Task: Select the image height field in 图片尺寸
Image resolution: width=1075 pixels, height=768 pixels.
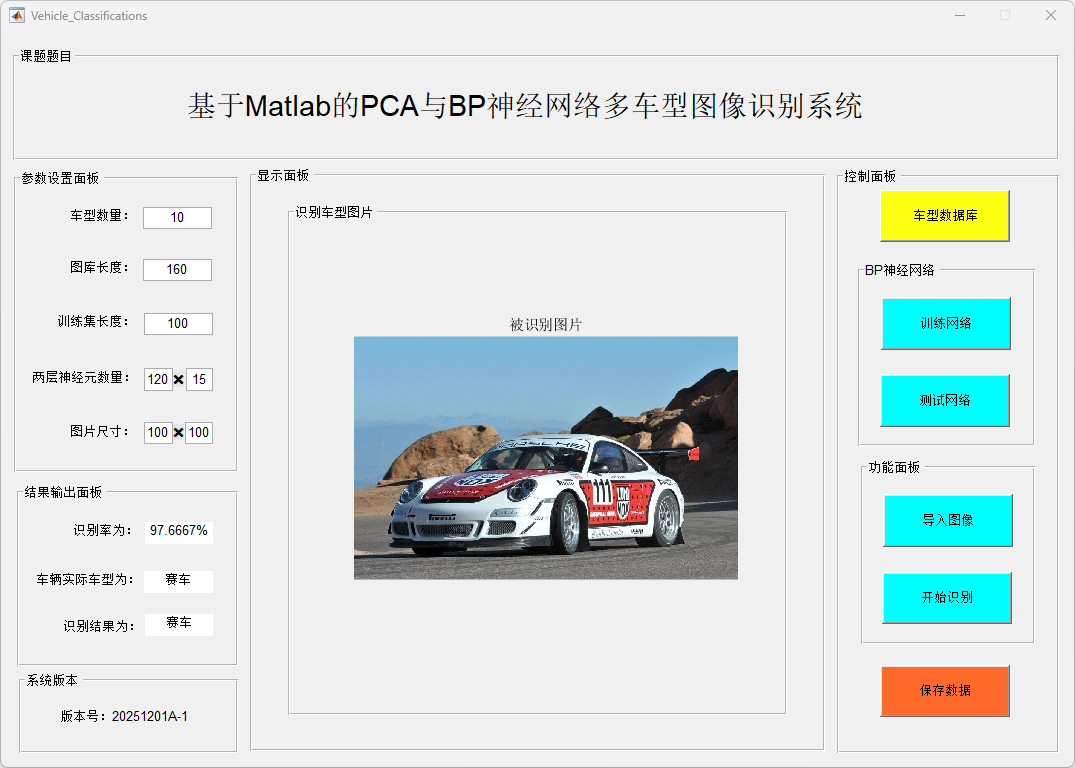Action: [199, 433]
